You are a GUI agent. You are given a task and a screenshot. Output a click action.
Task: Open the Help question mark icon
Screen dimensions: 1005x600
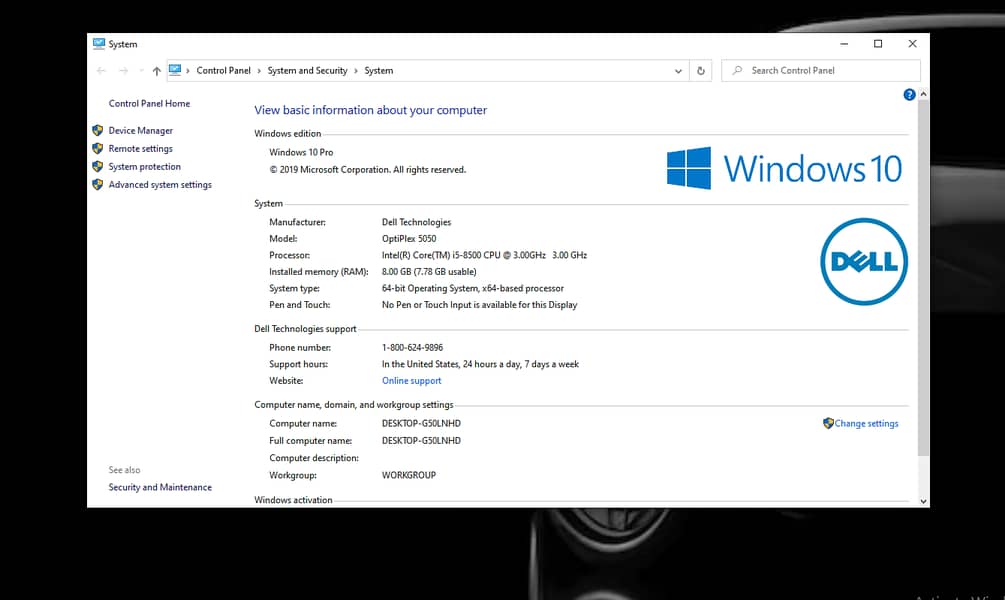pyautogui.click(x=909, y=95)
